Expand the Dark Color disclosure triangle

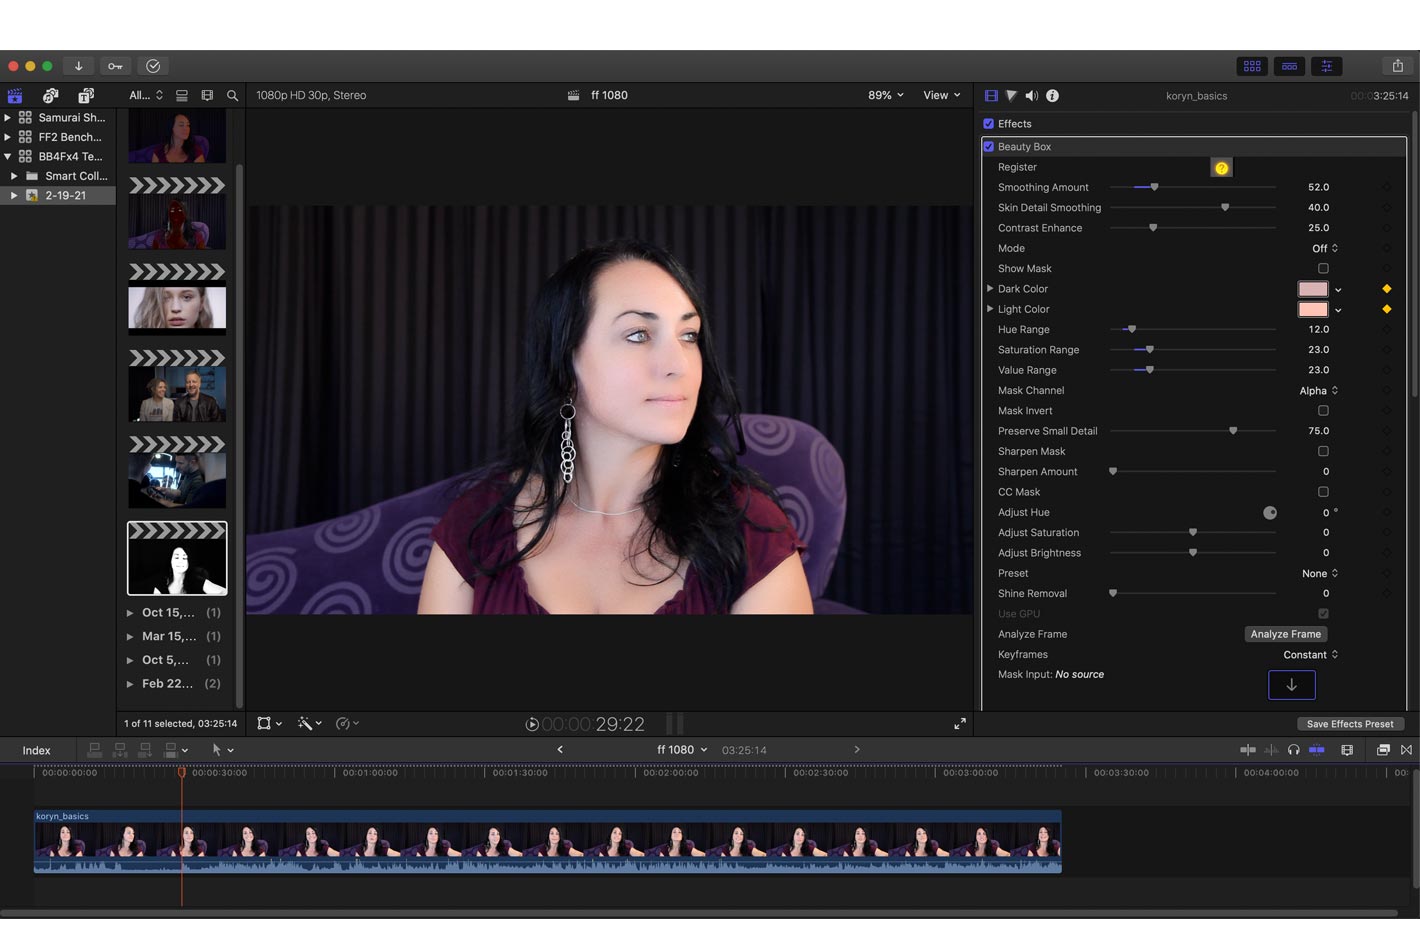click(x=990, y=289)
